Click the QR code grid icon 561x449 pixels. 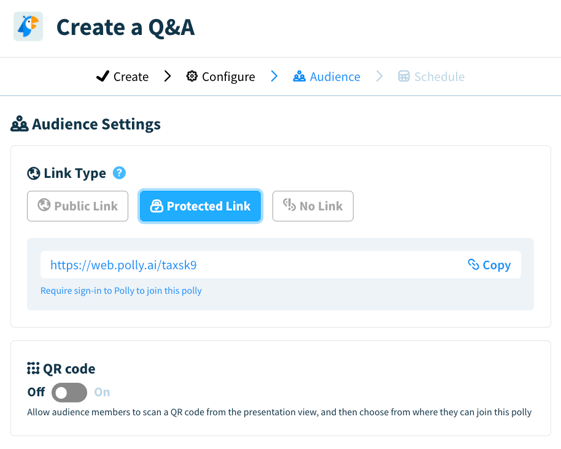coord(33,368)
